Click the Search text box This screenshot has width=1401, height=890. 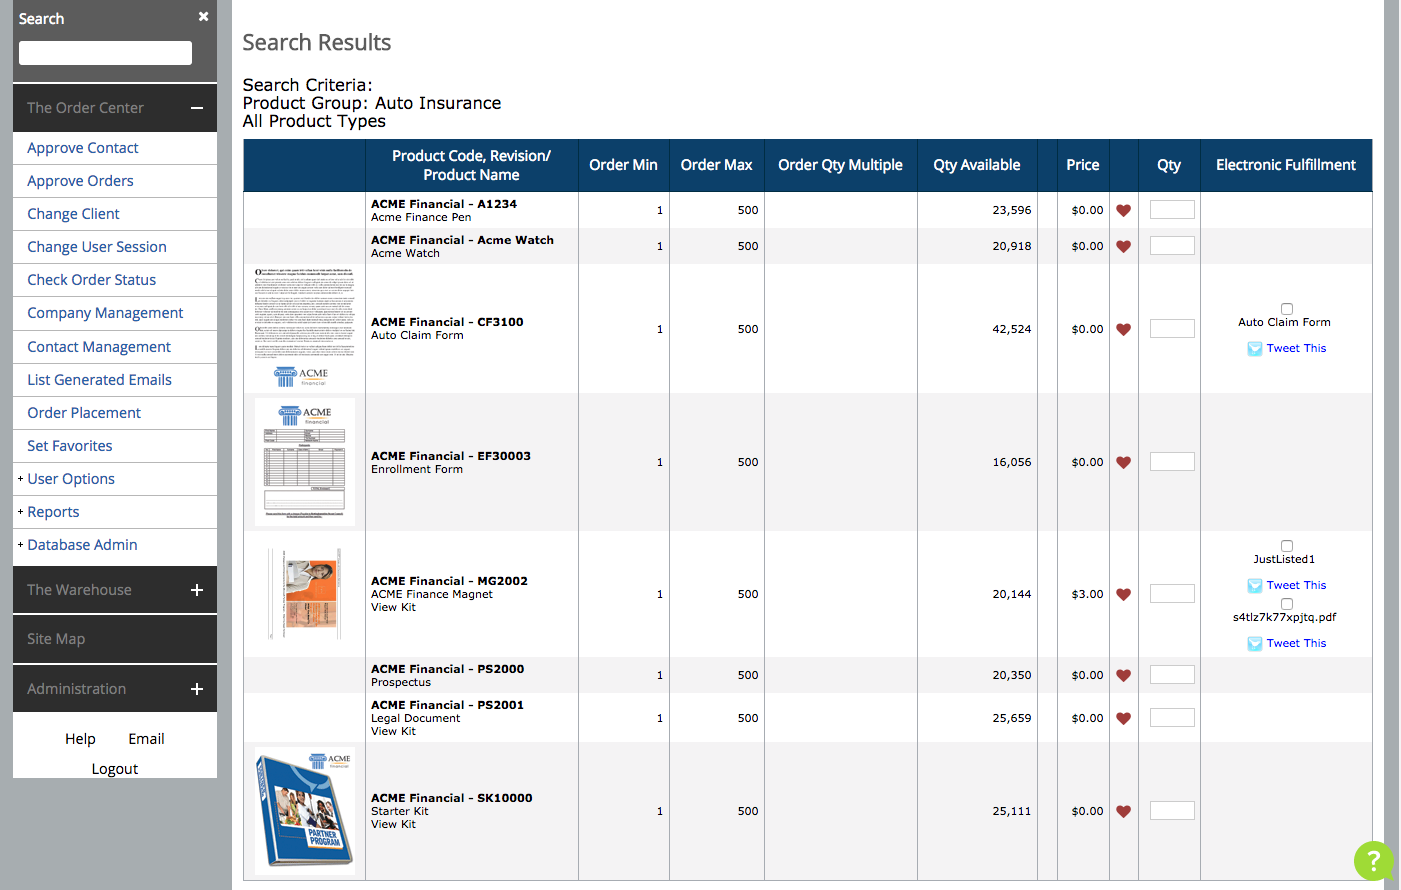coord(105,53)
